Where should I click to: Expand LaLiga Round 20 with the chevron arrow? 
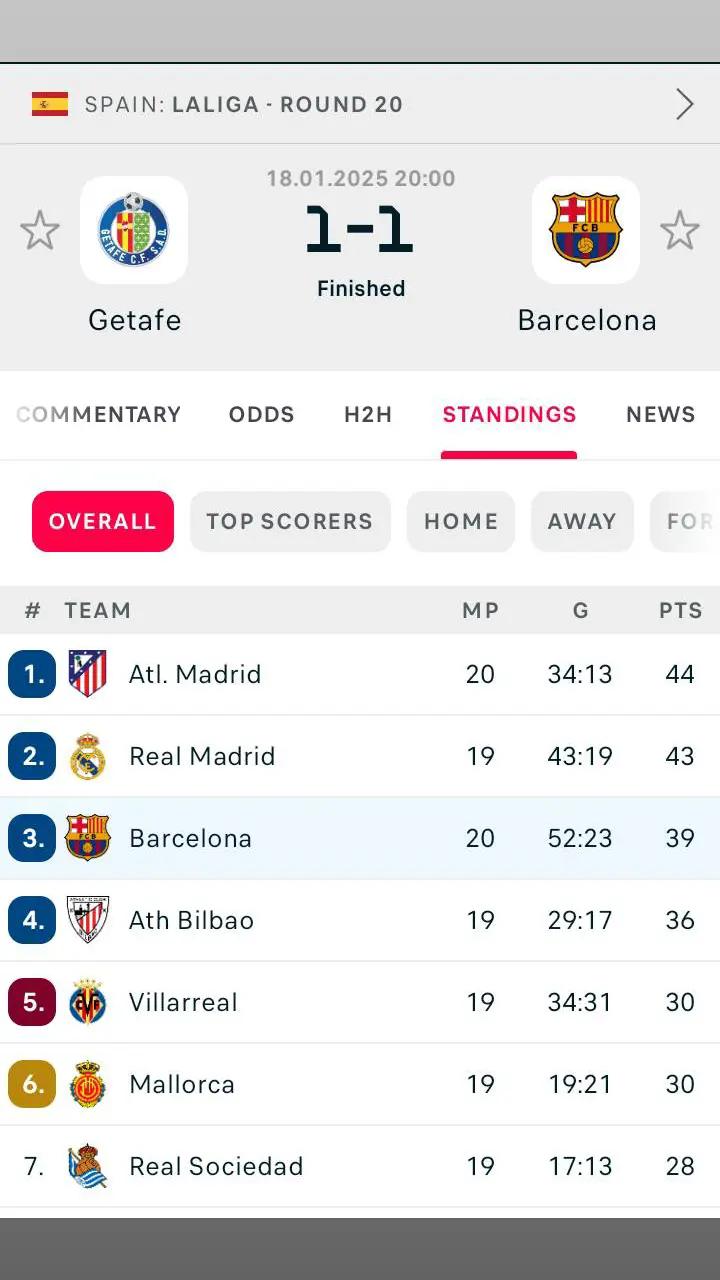point(685,104)
